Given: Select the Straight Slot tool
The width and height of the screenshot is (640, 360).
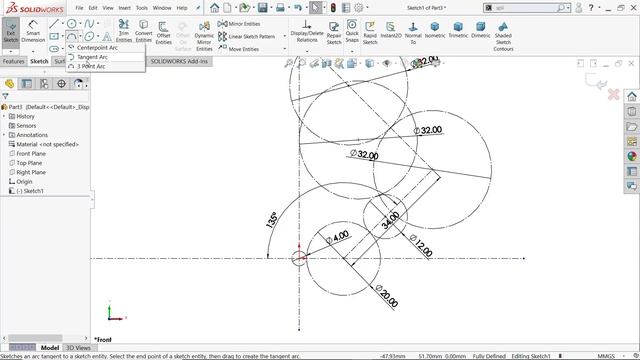Looking at the screenshot, I should 54,49.
